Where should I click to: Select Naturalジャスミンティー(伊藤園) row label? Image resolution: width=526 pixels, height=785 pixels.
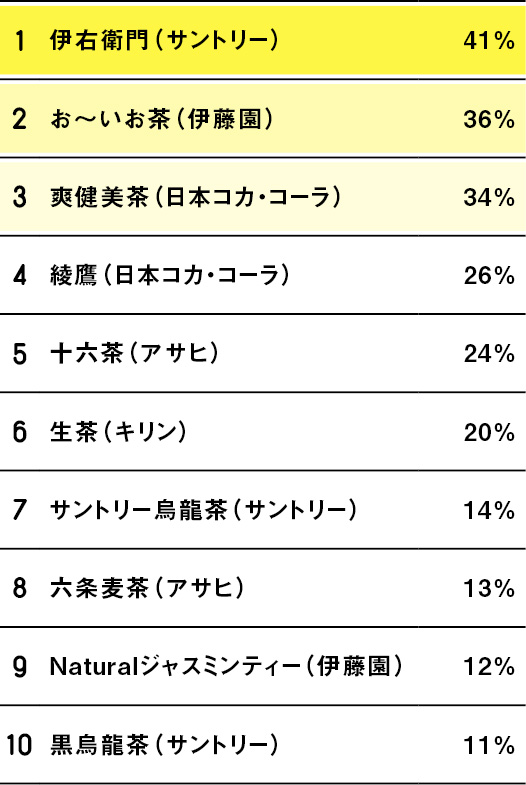coord(226,666)
